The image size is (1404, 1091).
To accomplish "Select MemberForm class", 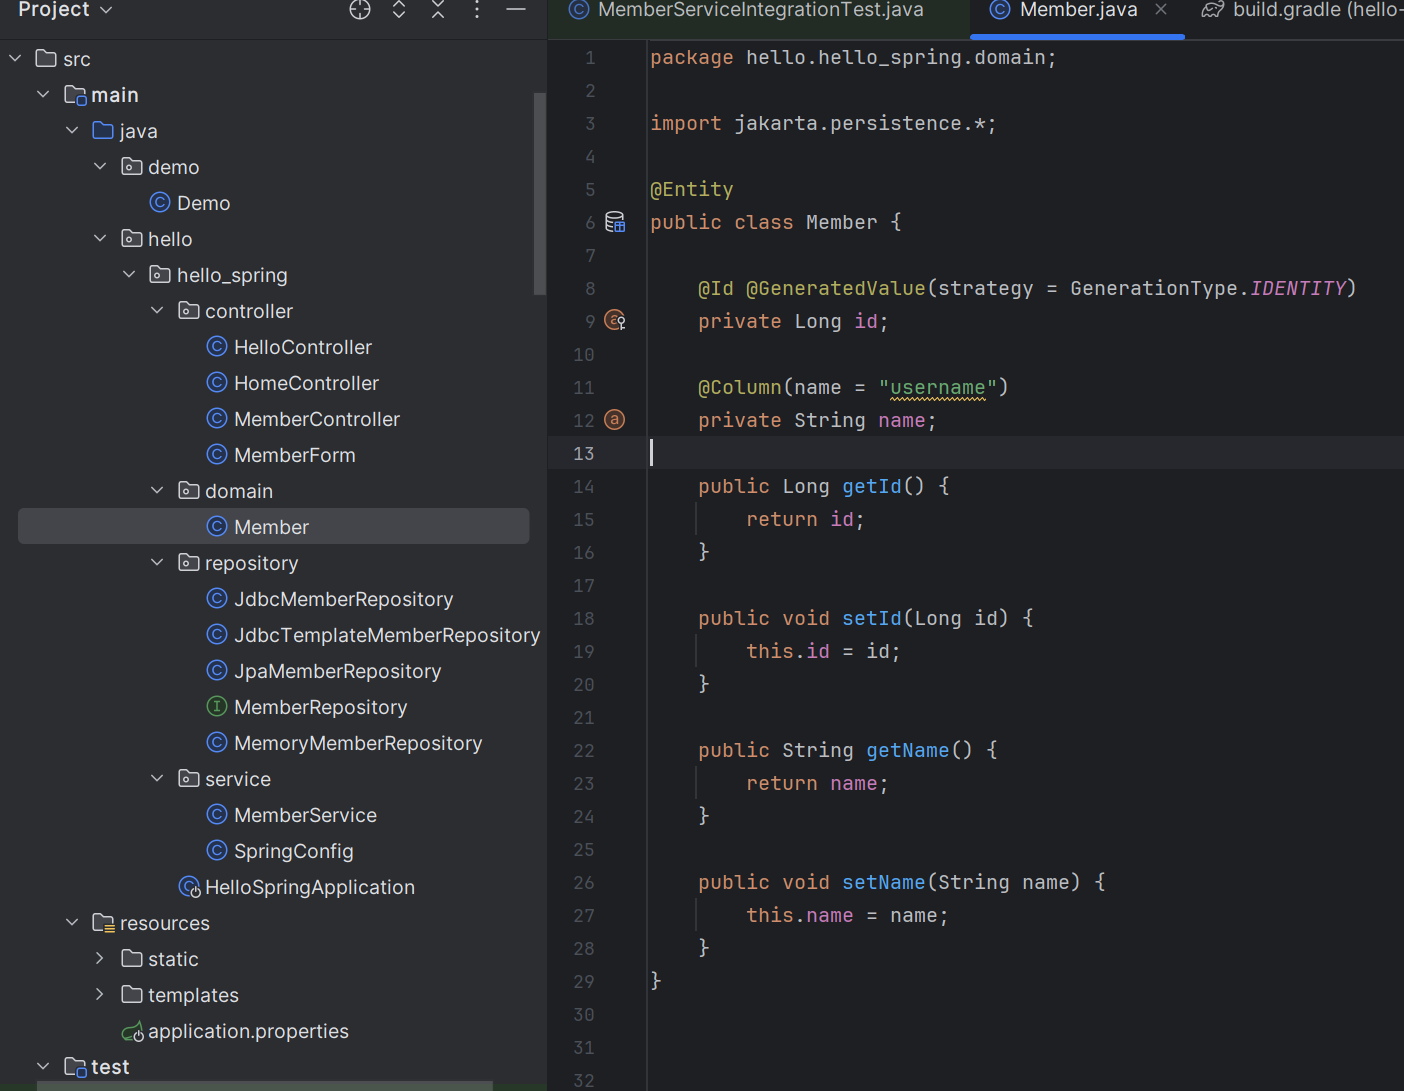I will coord(281,455).
